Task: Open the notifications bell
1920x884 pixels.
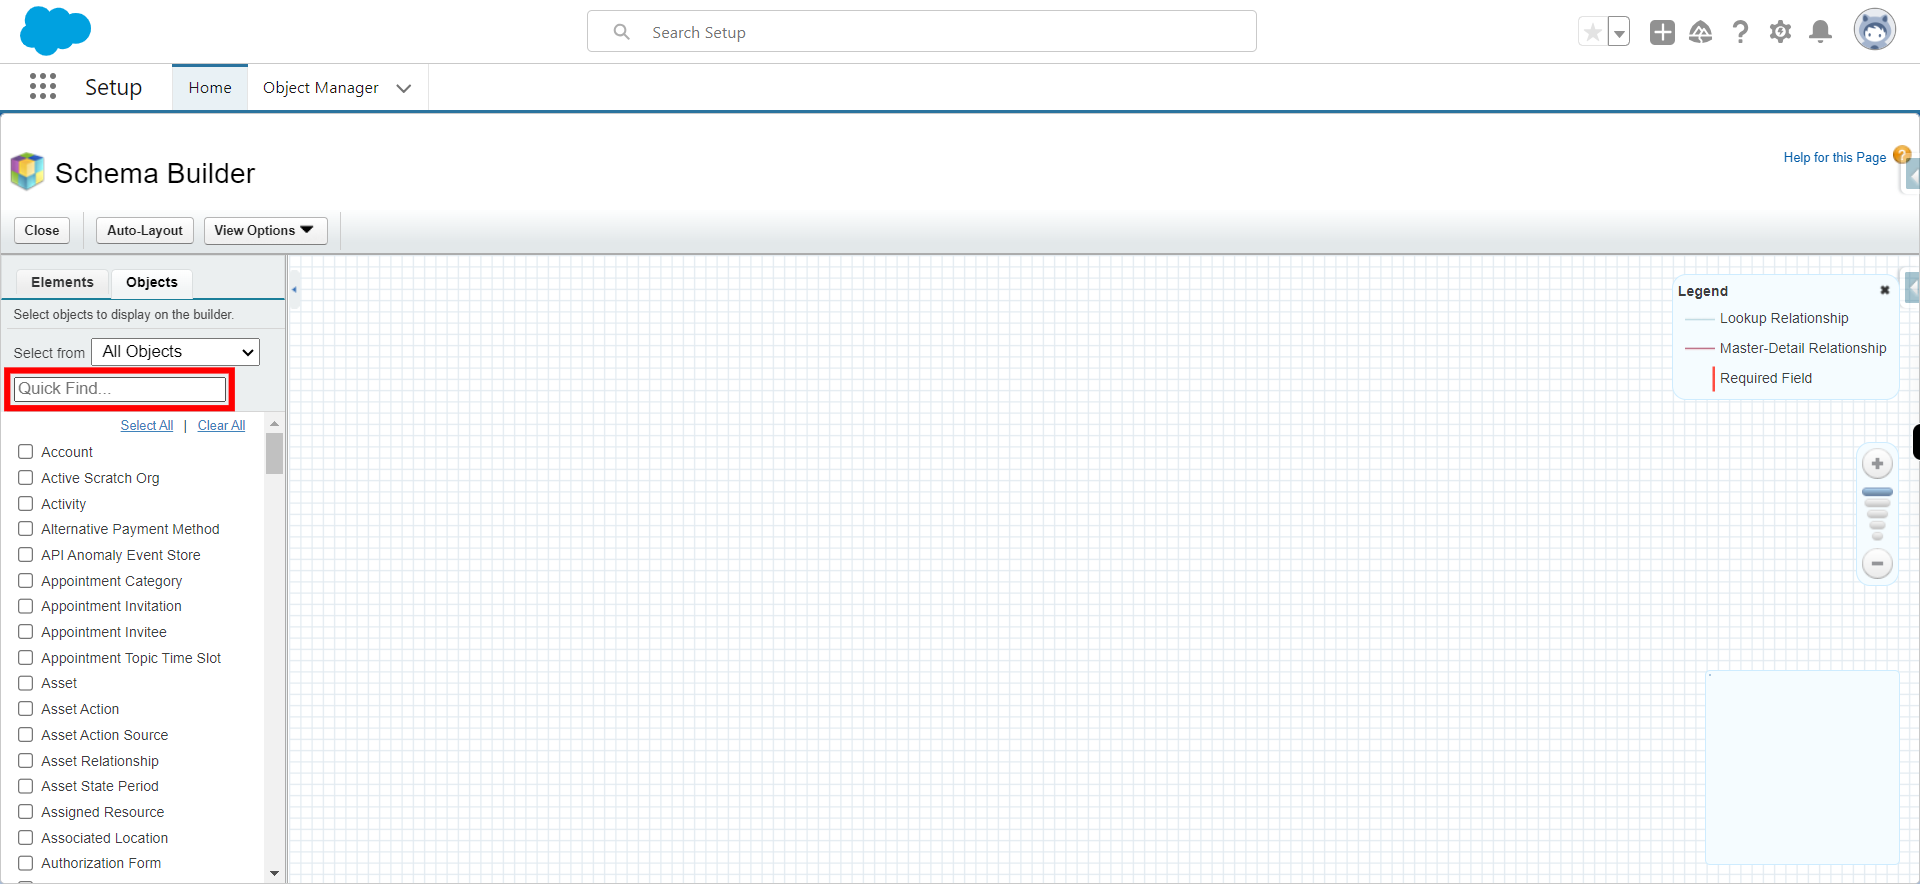Action: coord(1821,32)
